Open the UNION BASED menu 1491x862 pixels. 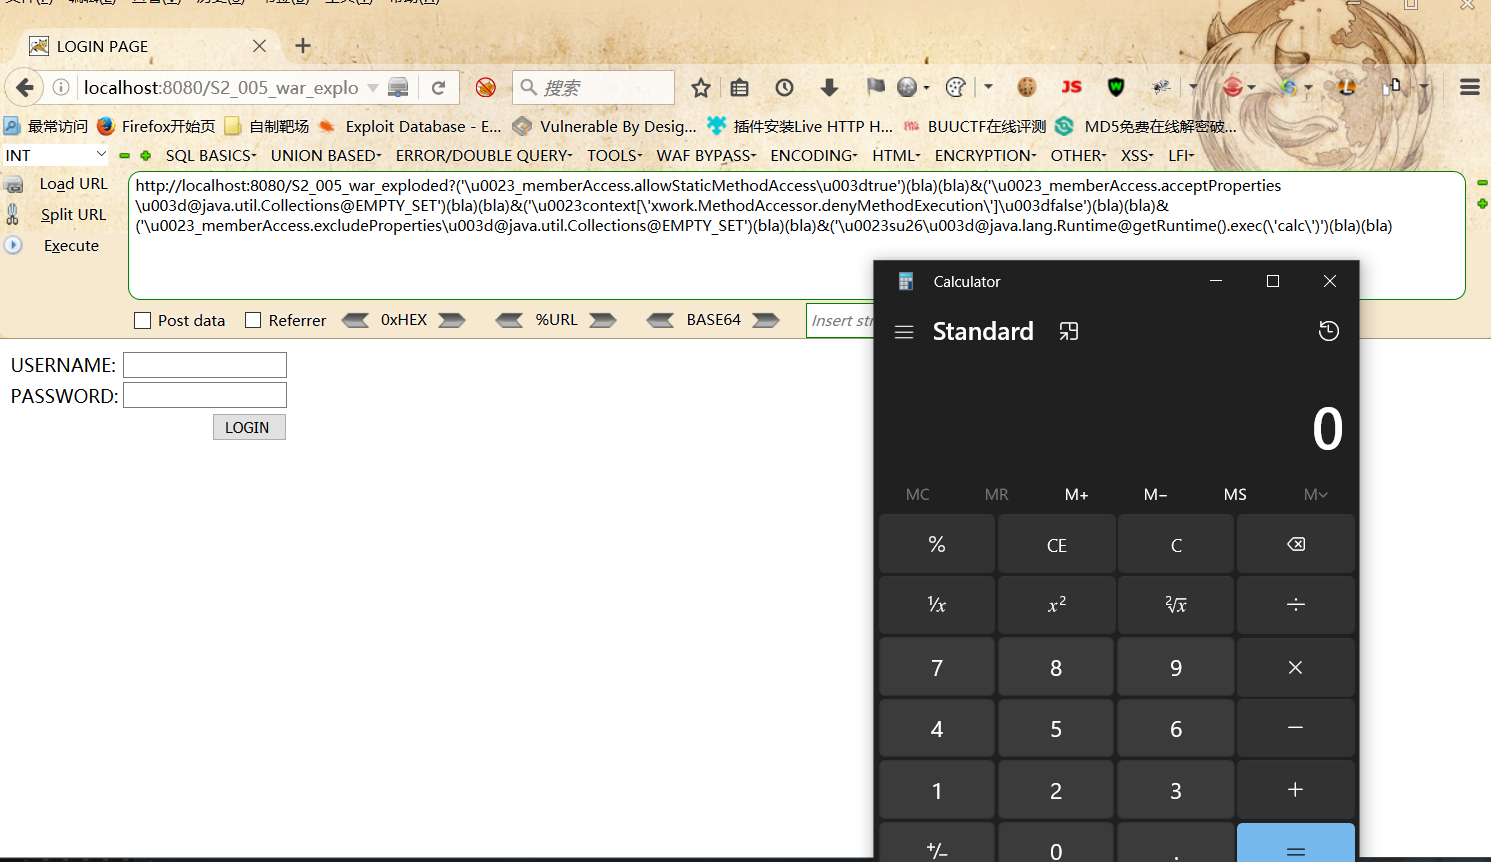click(326, 155)
